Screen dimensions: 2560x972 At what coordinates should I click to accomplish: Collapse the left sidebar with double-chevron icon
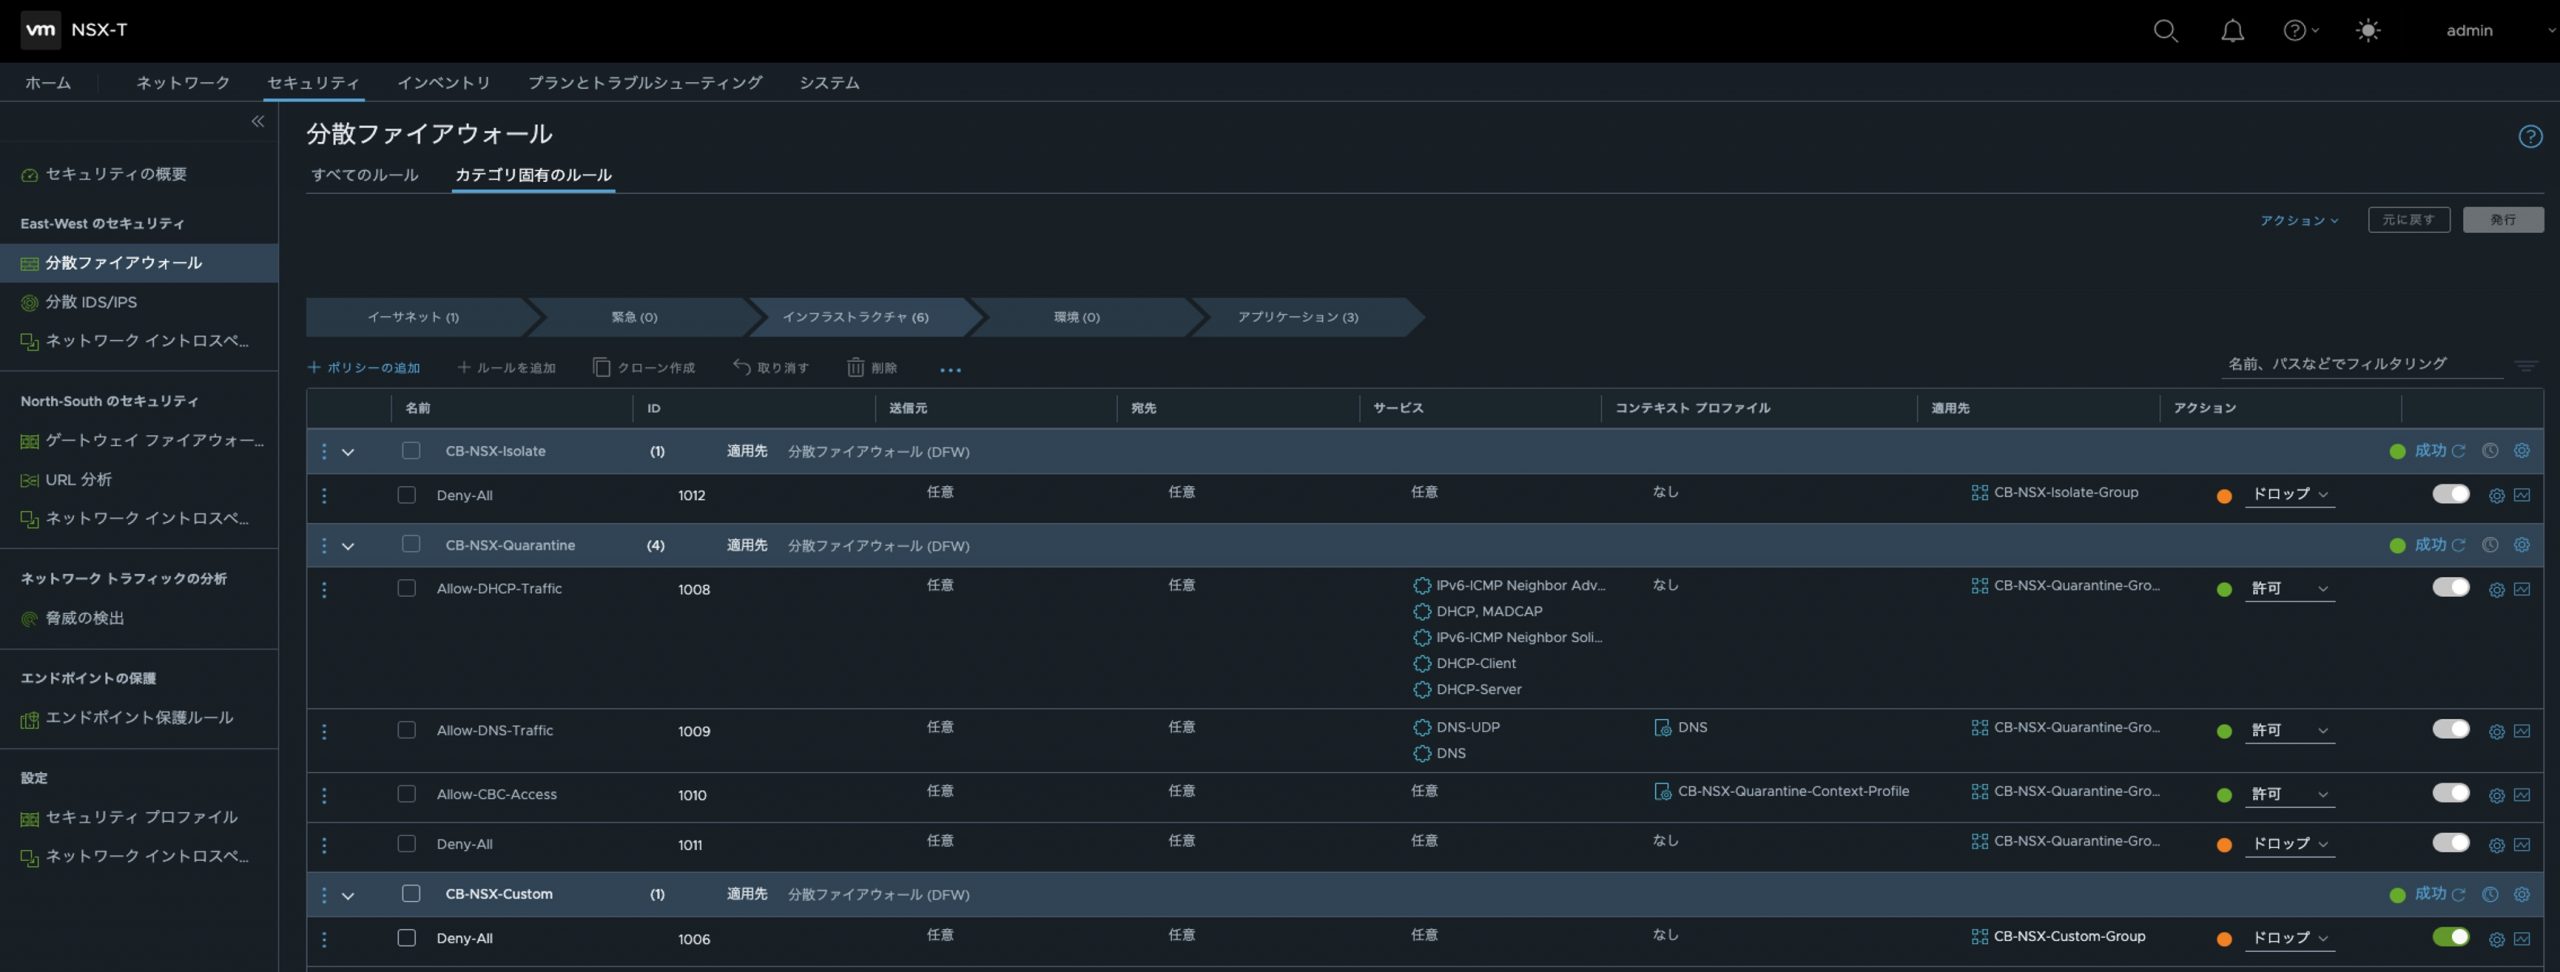point(257,122)
